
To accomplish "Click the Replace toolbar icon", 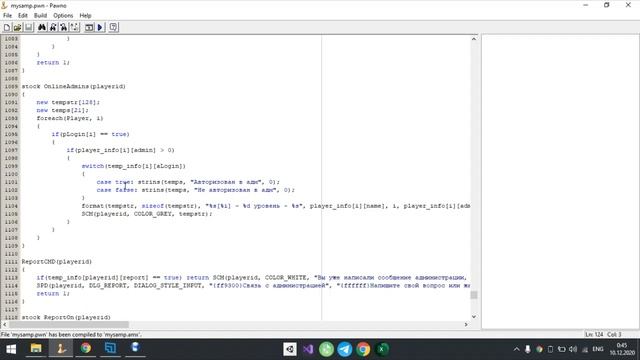I will [x=63, y=27].
